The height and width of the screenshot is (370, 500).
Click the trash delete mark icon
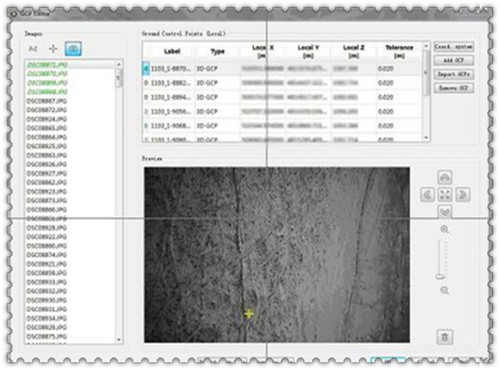tap(445, 337)
